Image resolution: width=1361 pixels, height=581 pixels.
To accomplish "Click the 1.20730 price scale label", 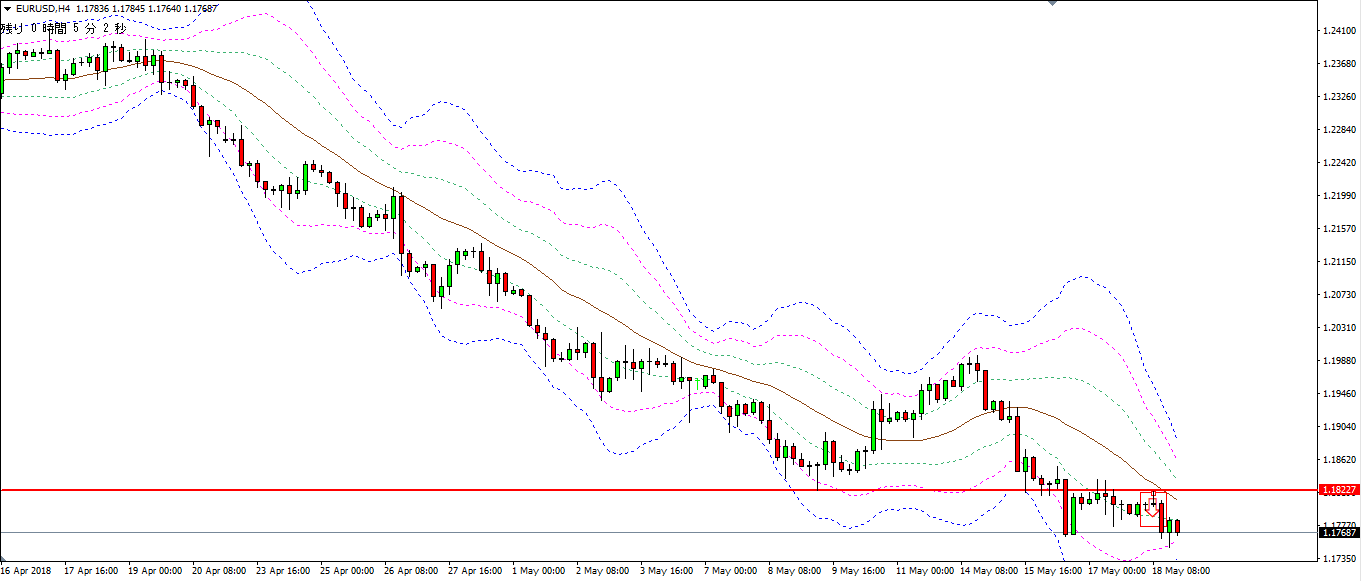I will [x=1338, y=295].
